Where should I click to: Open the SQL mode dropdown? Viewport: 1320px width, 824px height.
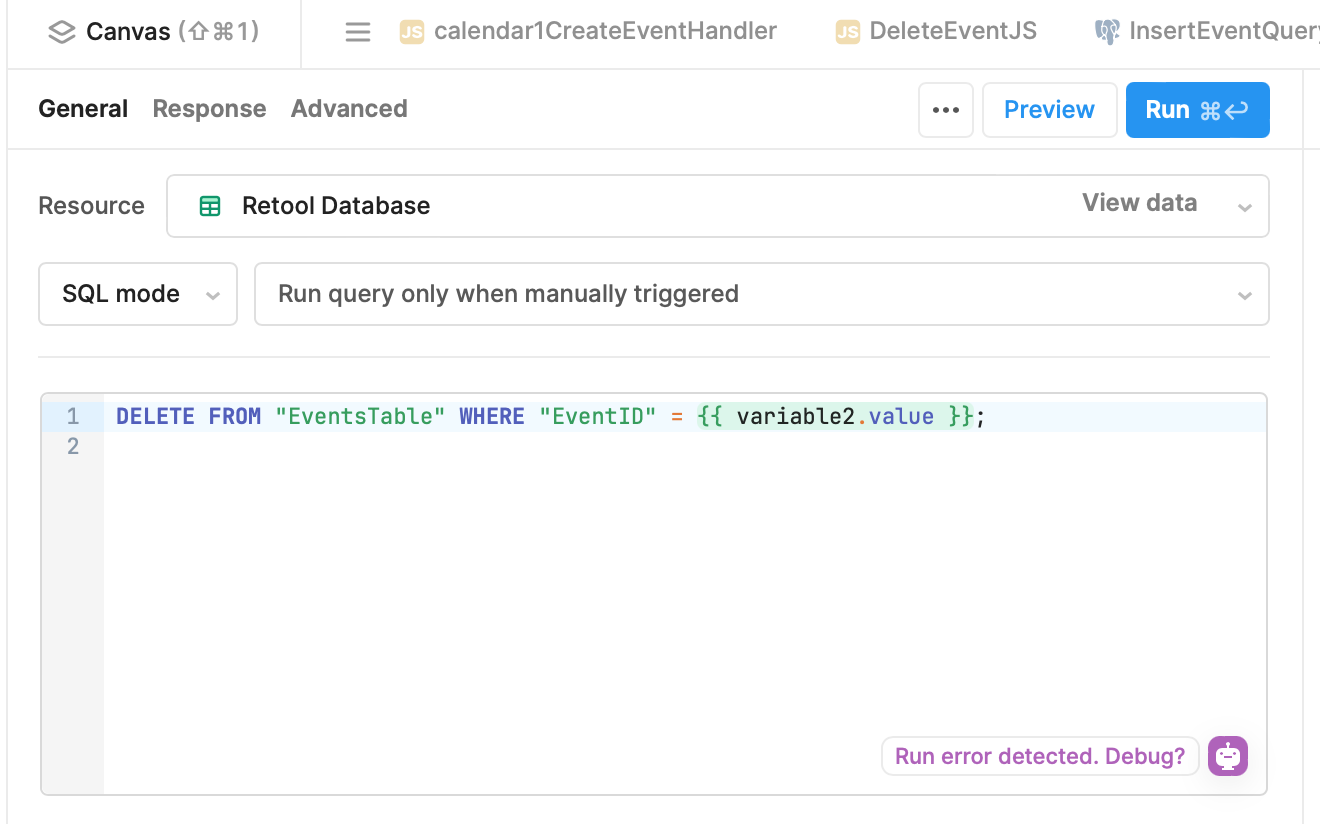coord(138,294)
